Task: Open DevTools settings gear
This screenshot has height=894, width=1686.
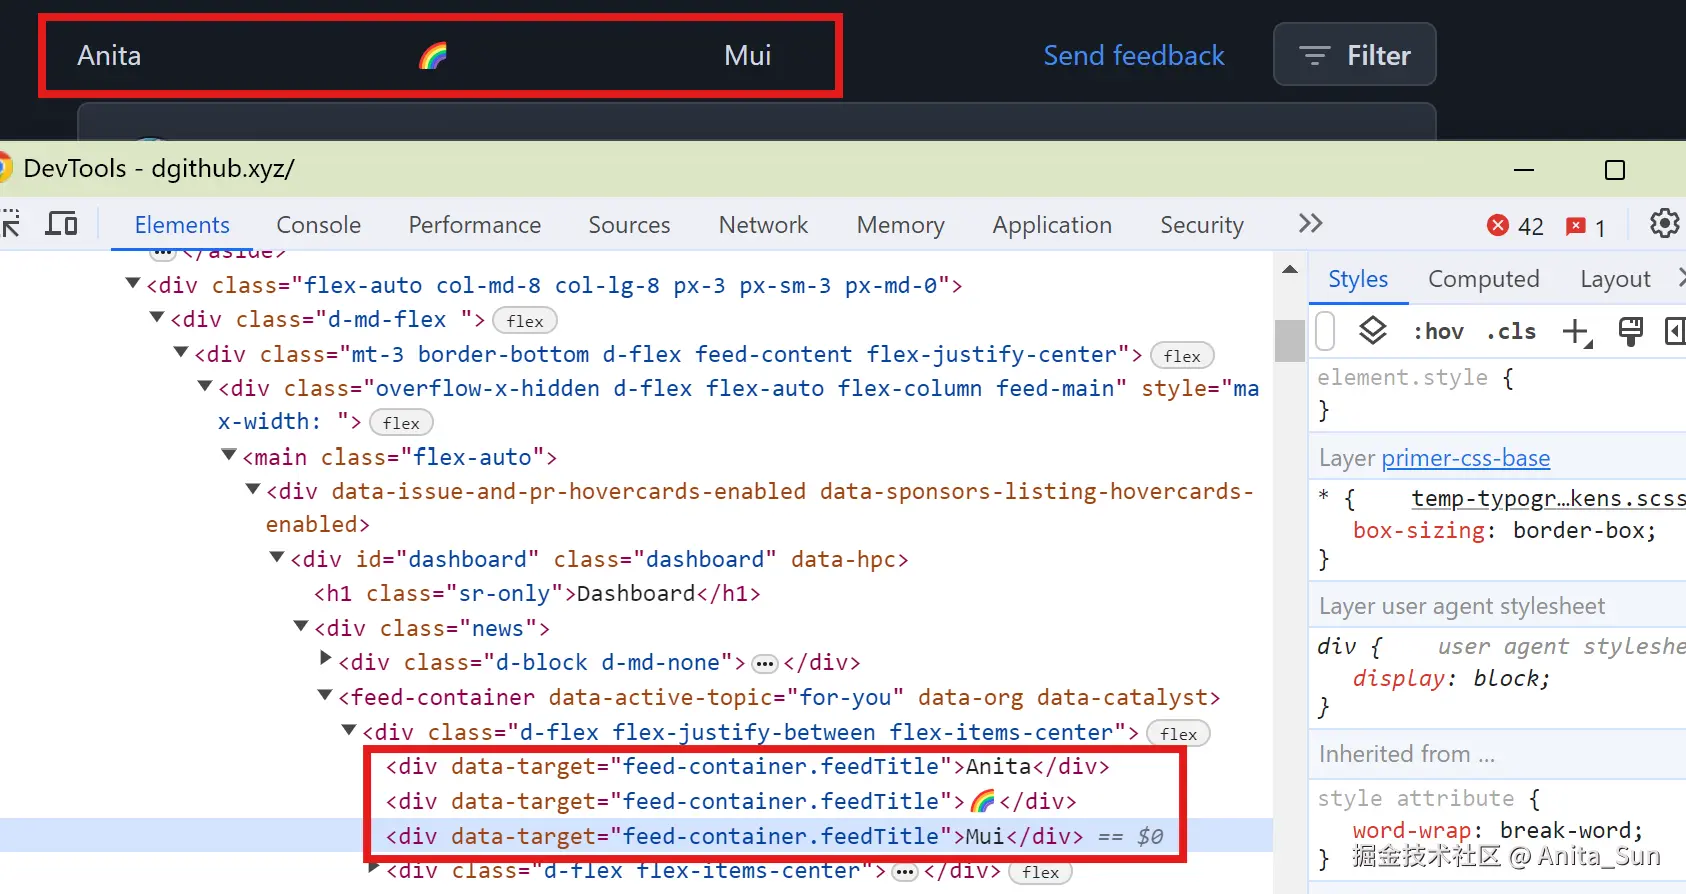Action: pyautogui.click(x=1664, y=224)
